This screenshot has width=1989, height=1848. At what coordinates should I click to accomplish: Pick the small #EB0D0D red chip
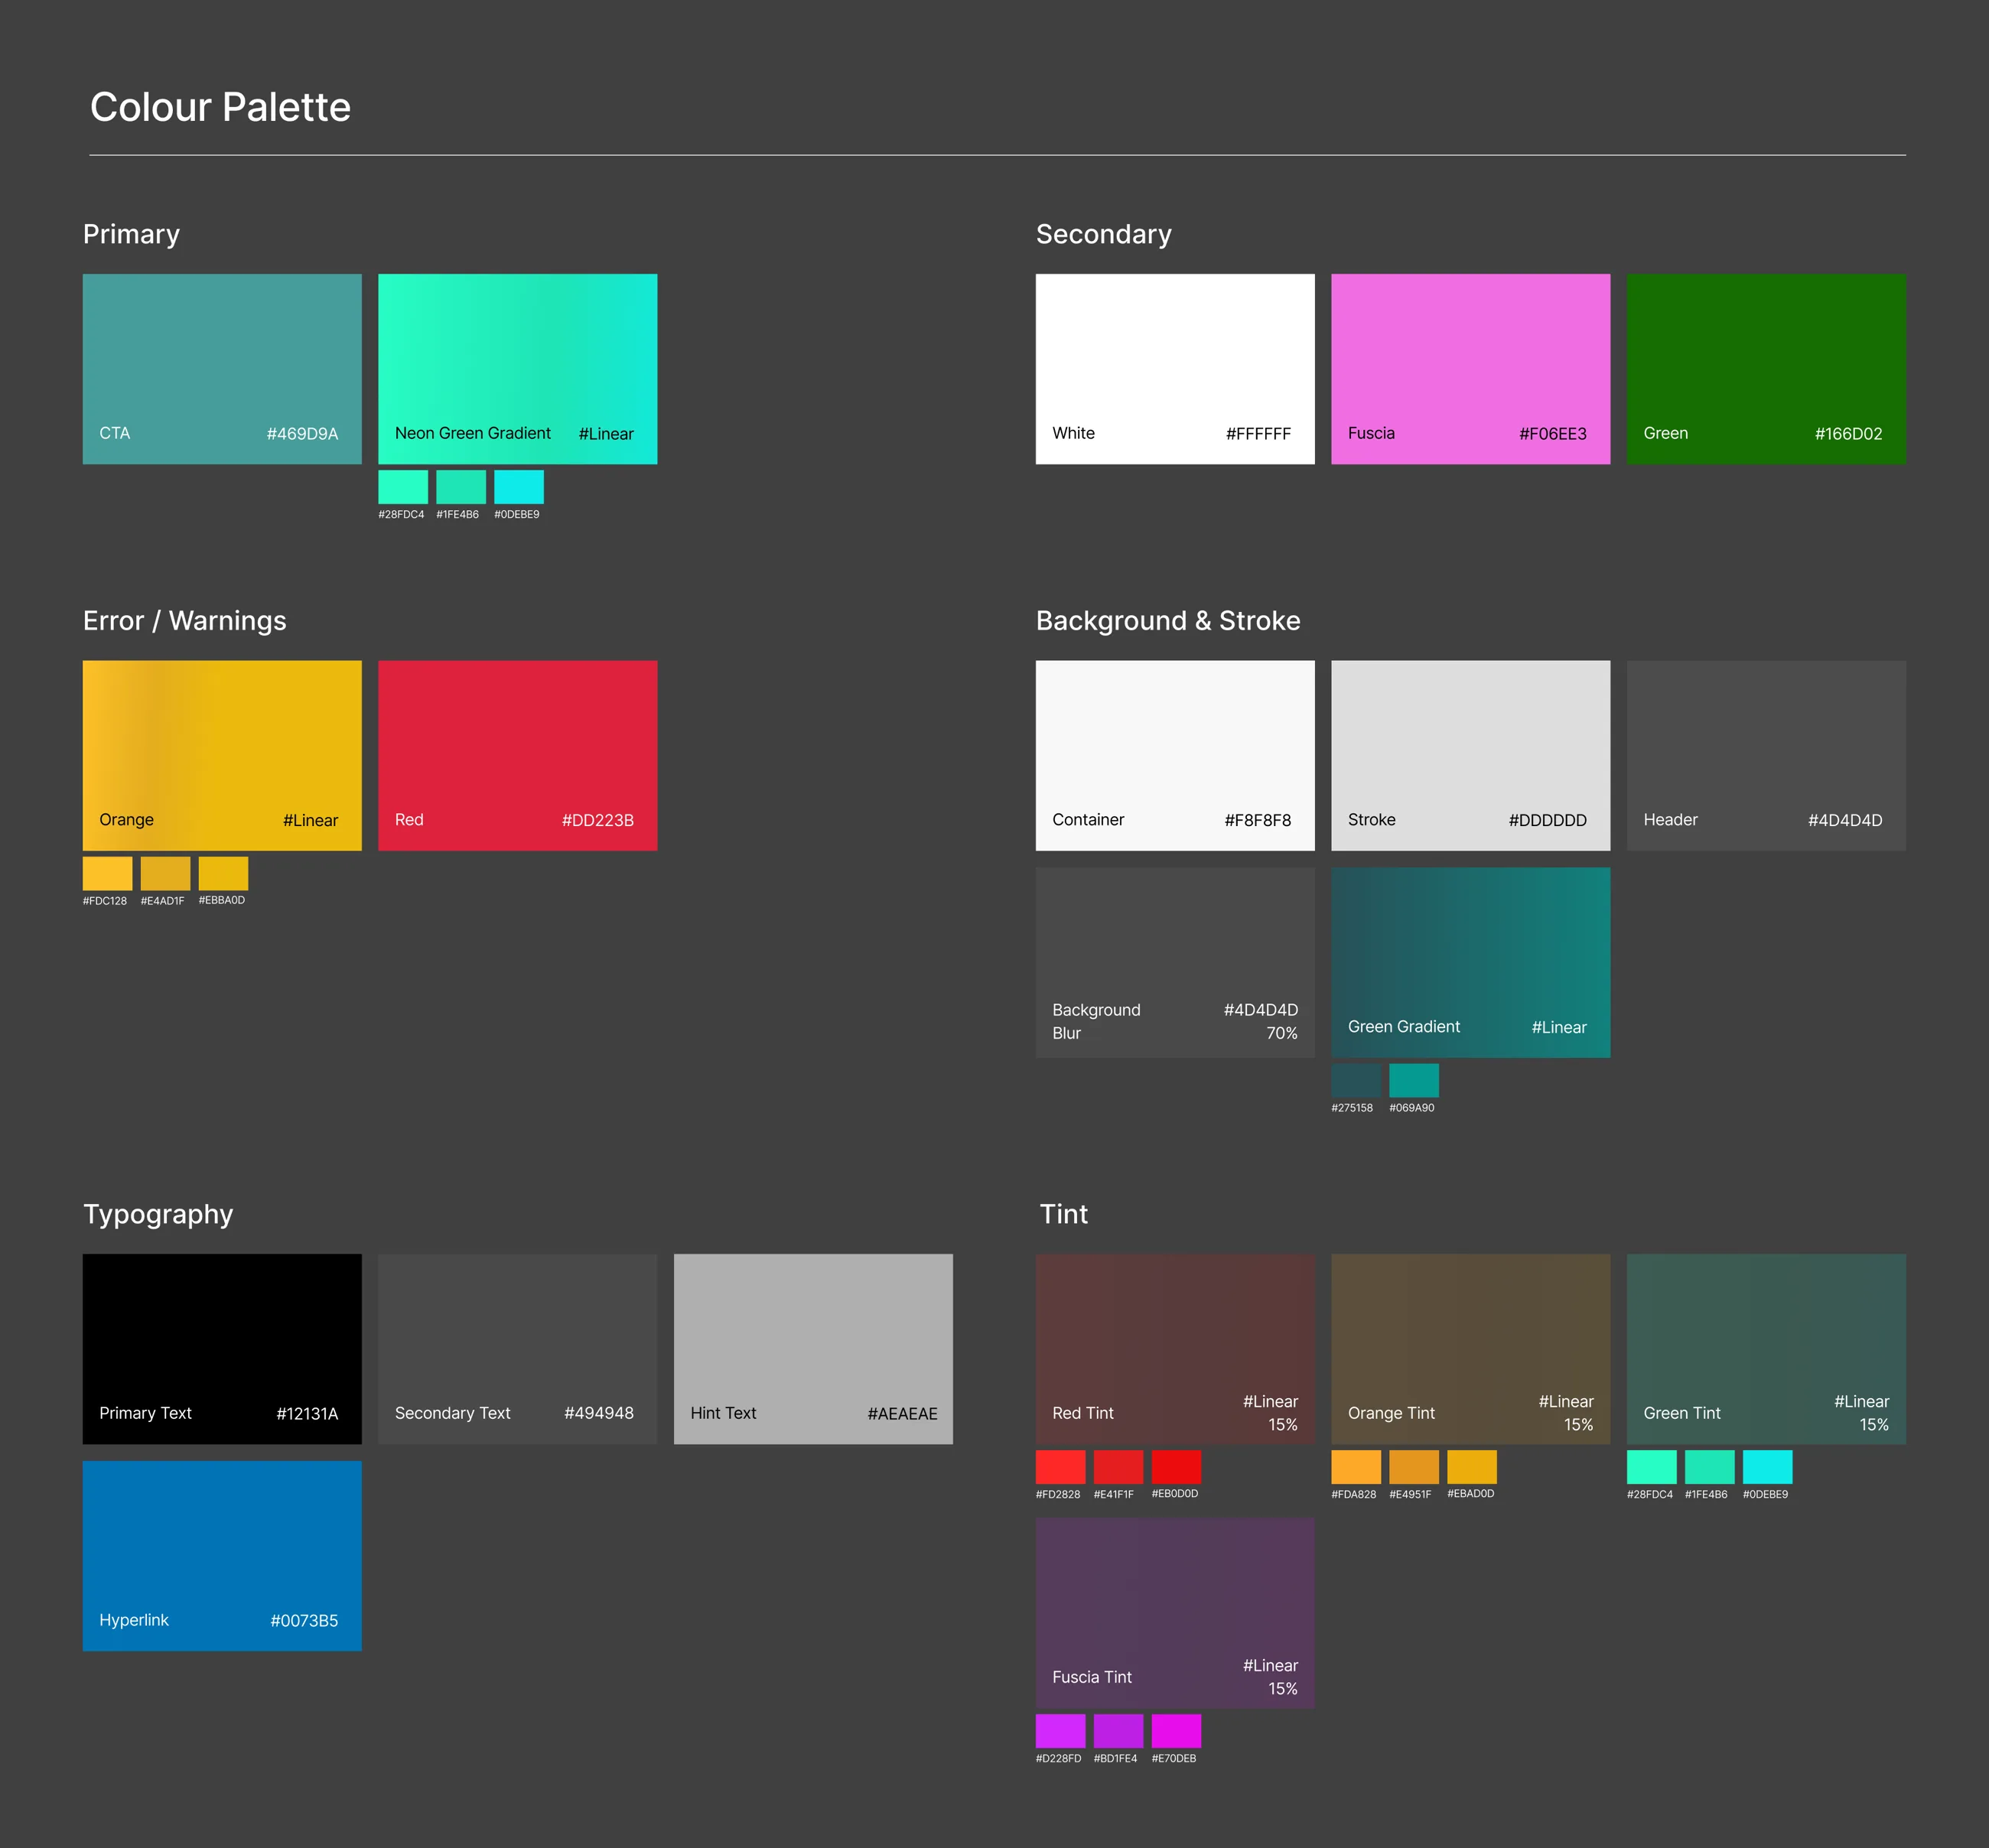click(1176, 1467)
